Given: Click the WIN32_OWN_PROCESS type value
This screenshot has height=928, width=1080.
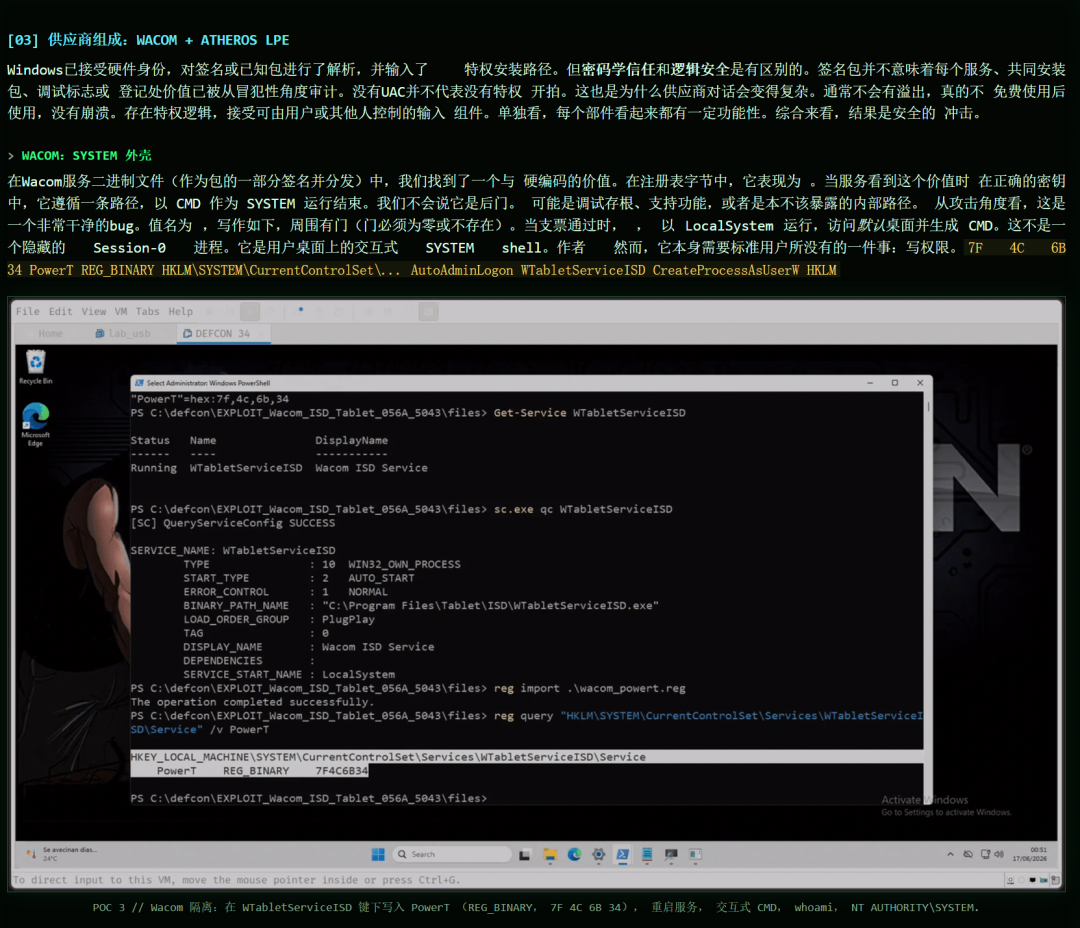Looking at the screenshot, I should click(x=404, y=564).
